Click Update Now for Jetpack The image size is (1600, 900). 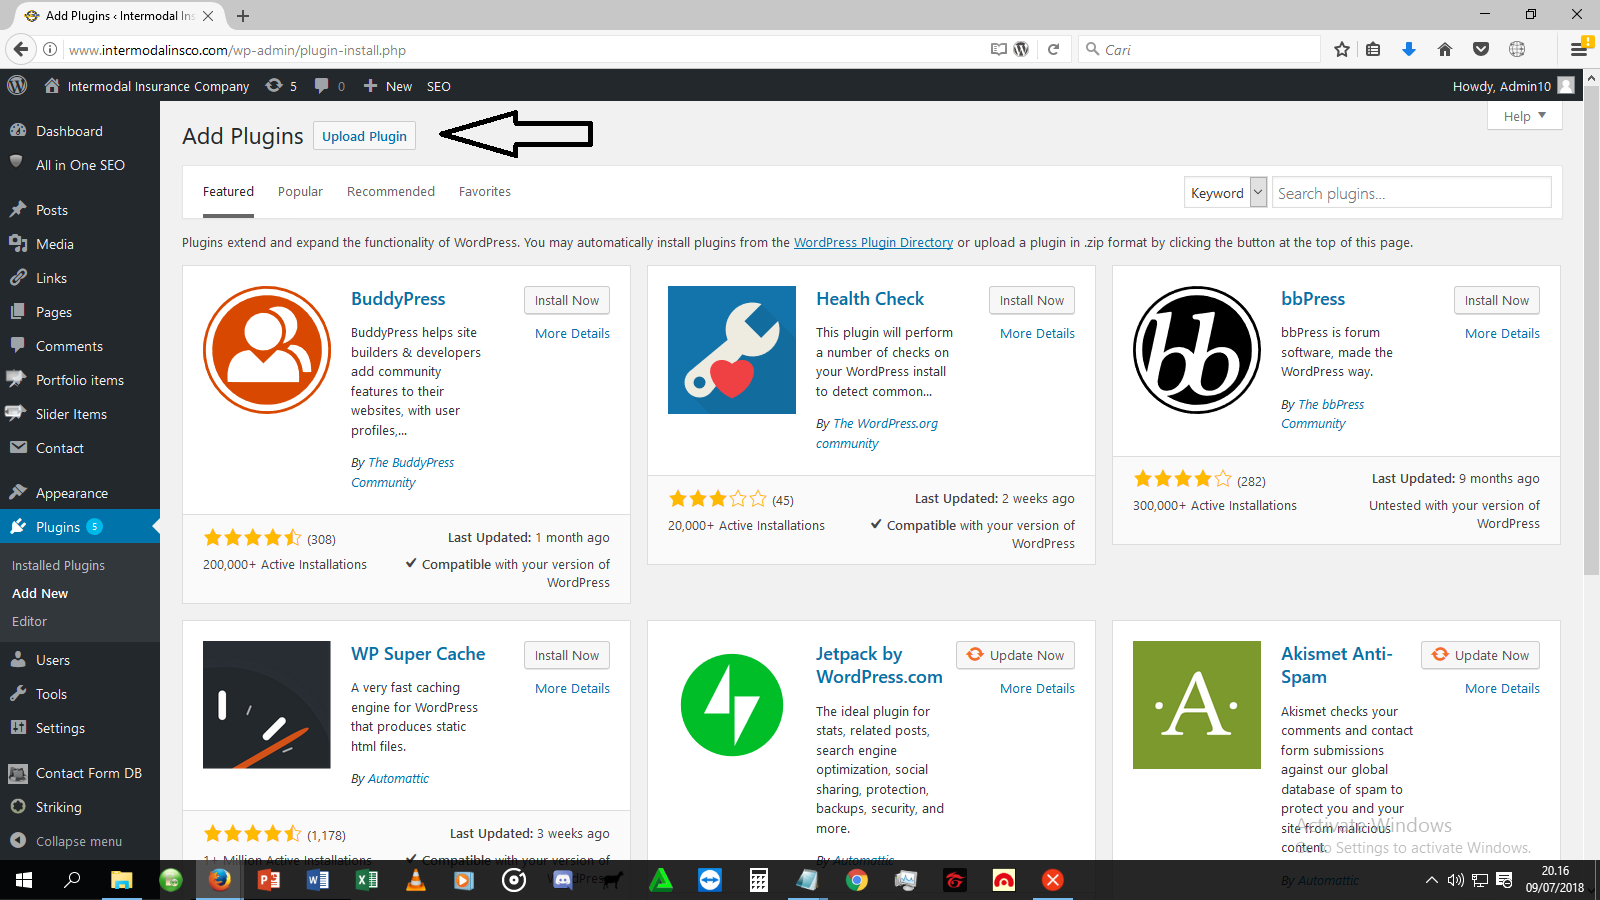1015,655
